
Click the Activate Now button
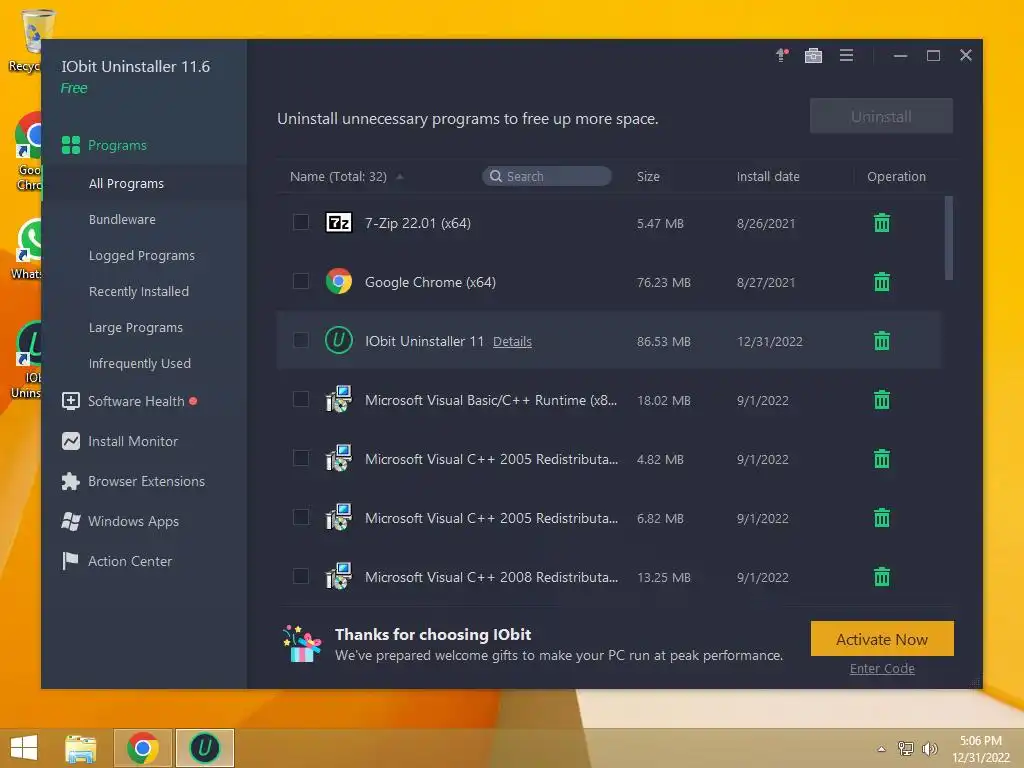click(x=882, y=639)
